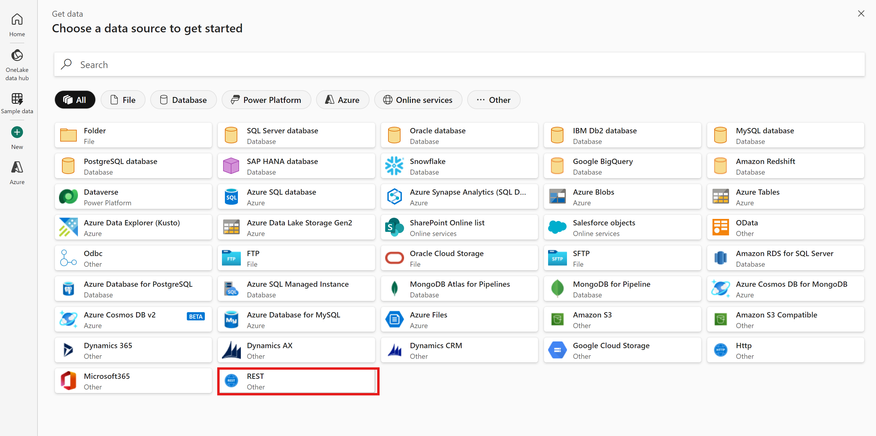The width and height of the screenshot is (876, 436).
Task: Click the Azure Data Explorer (Kusto) icon
Action: pos(68,227)
